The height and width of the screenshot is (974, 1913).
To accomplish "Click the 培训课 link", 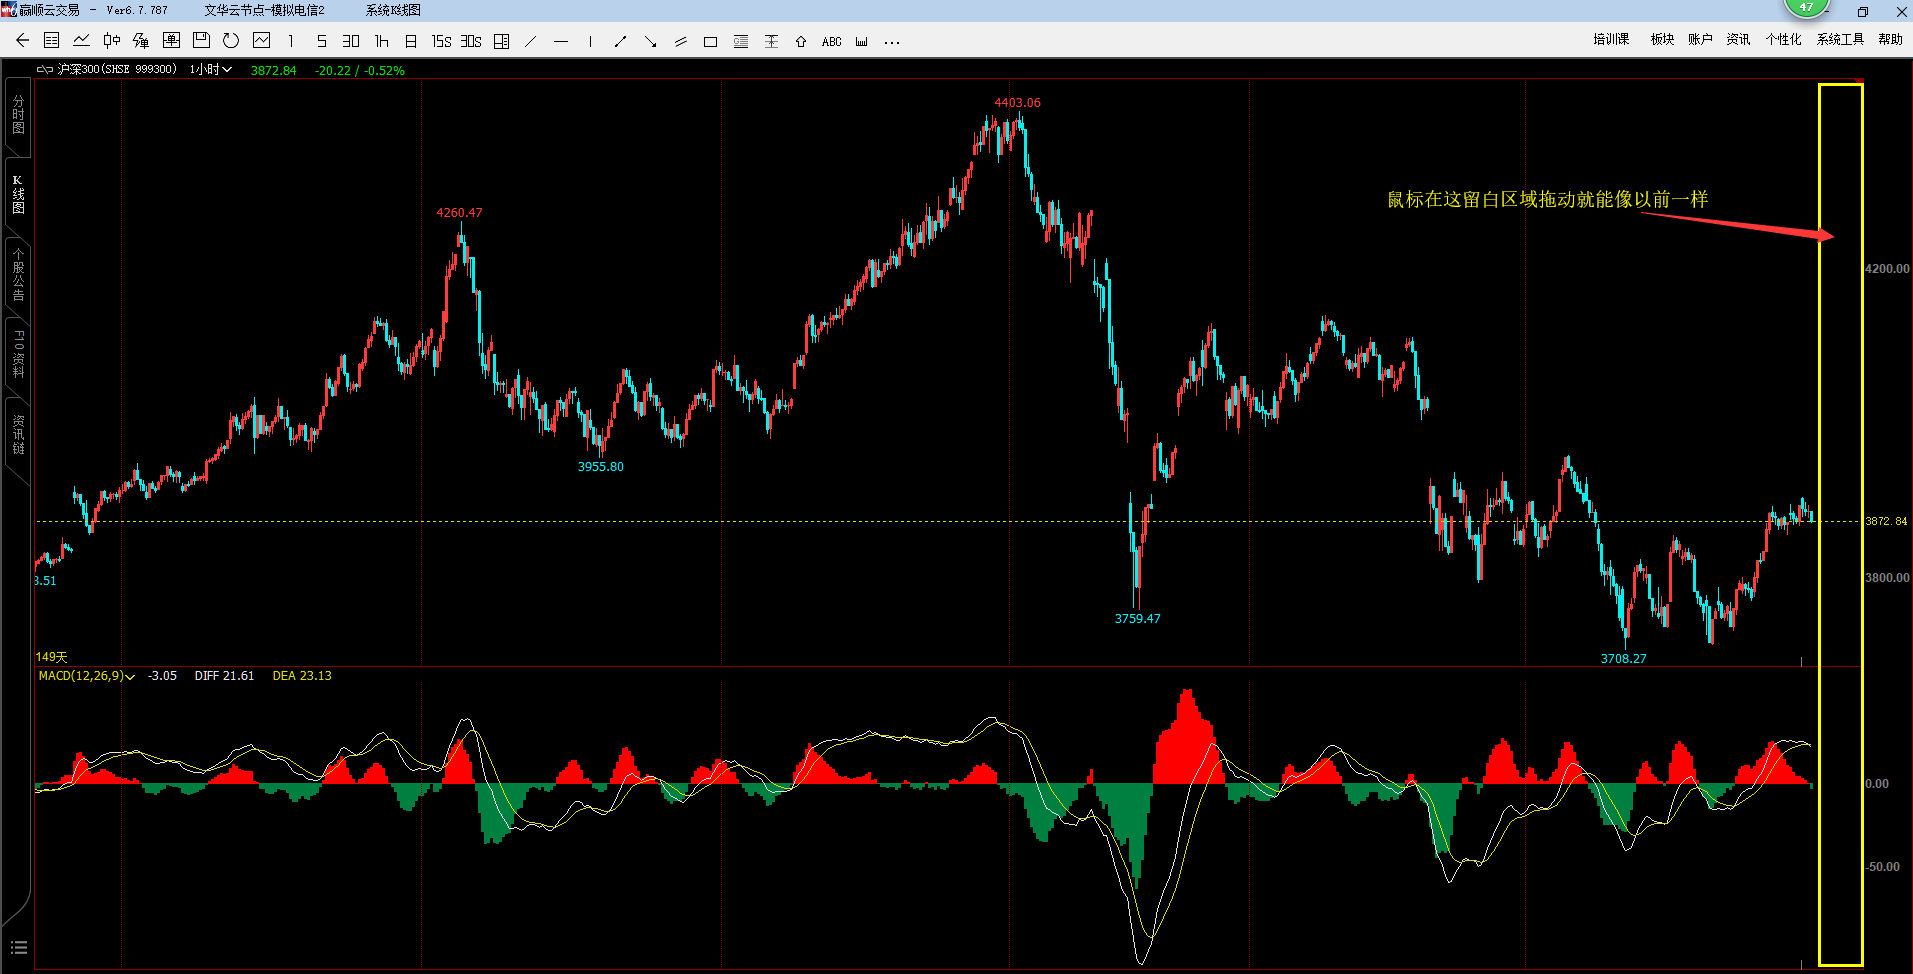I will (1611, 40).
